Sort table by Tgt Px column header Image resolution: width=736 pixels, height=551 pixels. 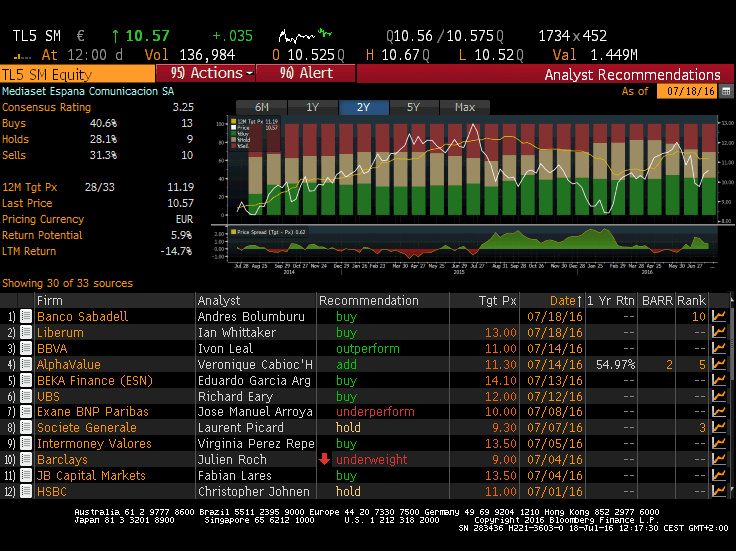coord(484,300)
